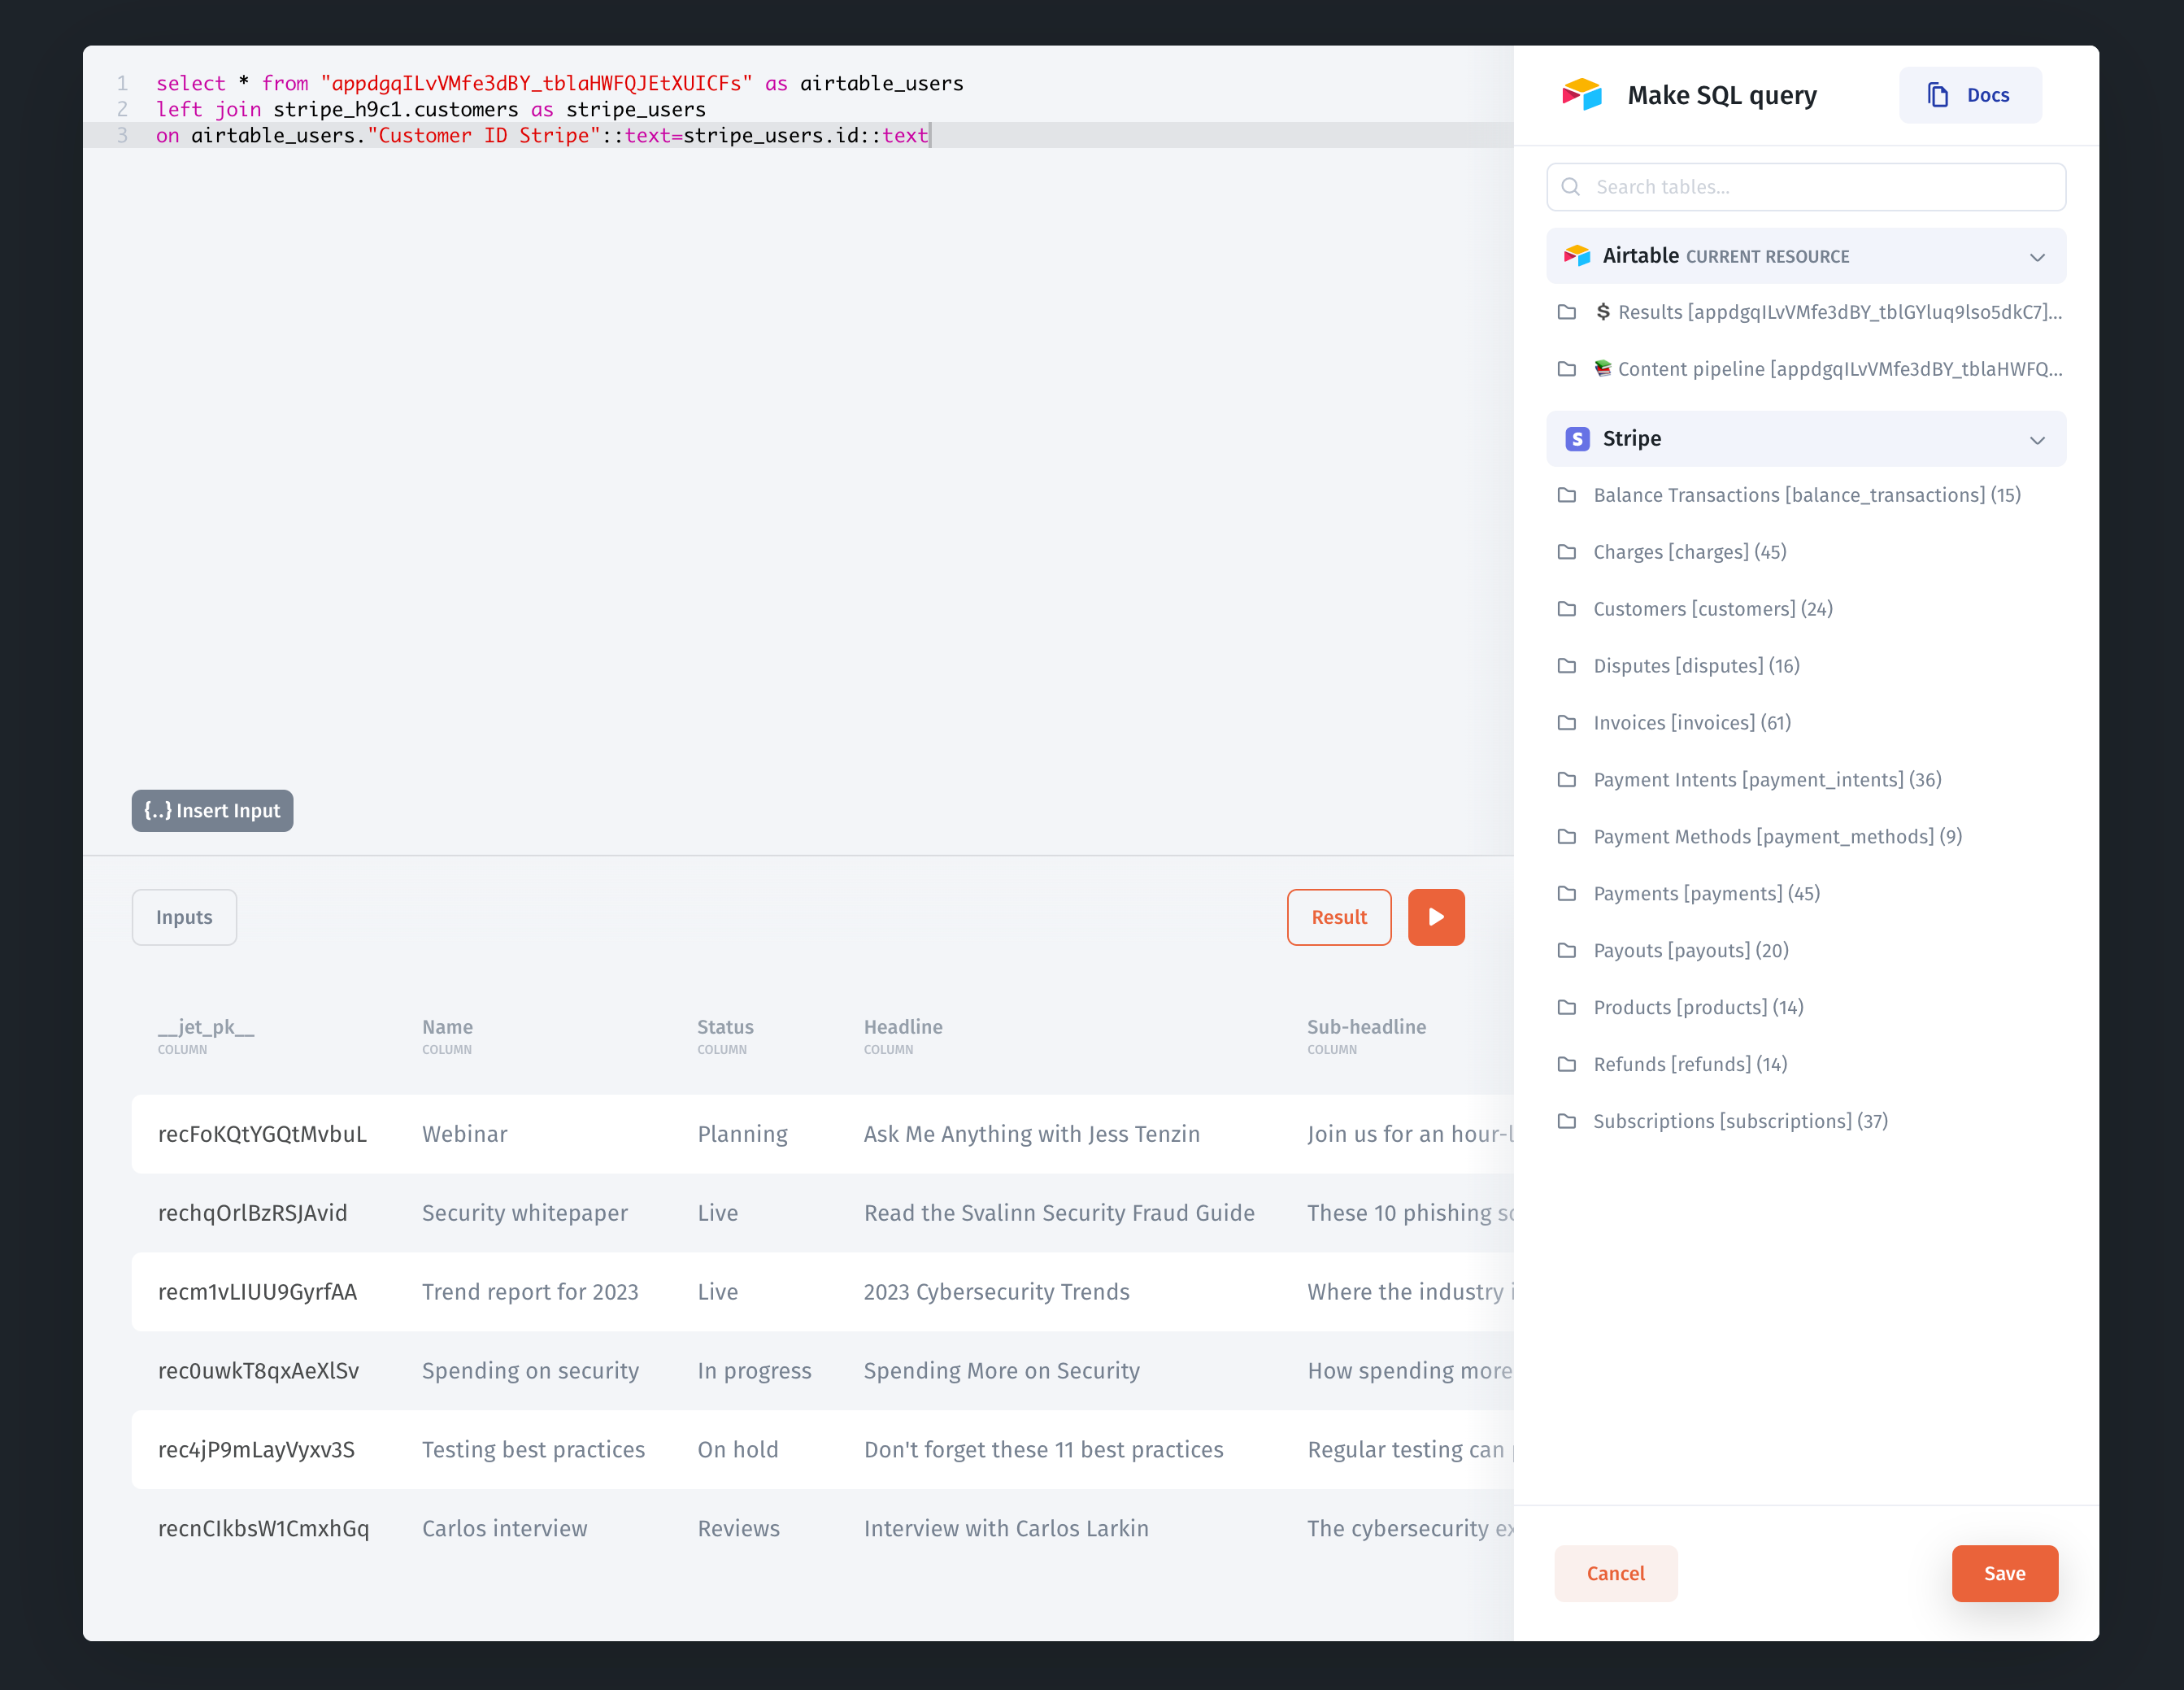This screenshot has width=2184, height=1690.
Task: Open the Payouts [payouts] table
Action: click(x=1806, y=951)
